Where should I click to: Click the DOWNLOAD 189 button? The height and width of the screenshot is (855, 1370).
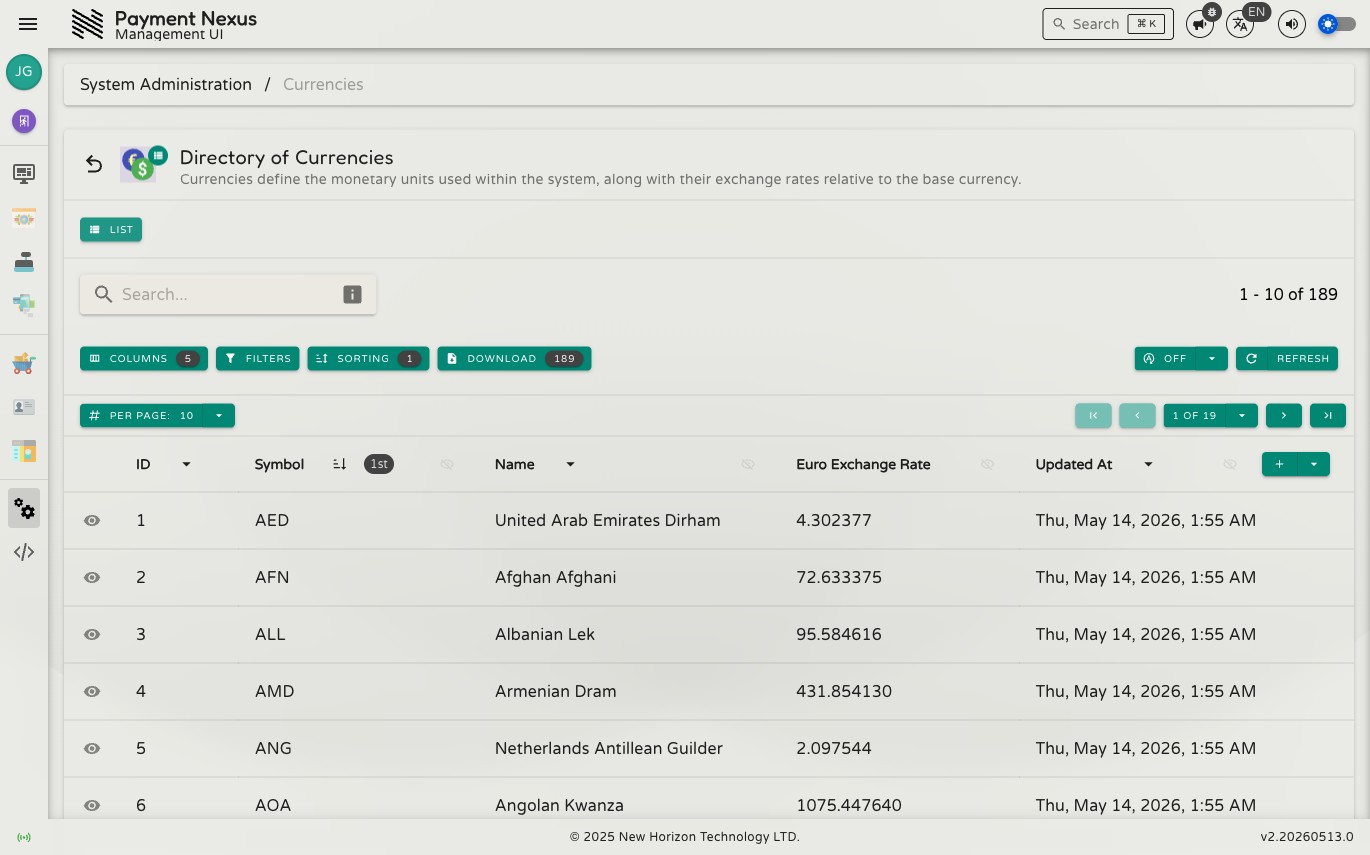(x=514, y=358)
